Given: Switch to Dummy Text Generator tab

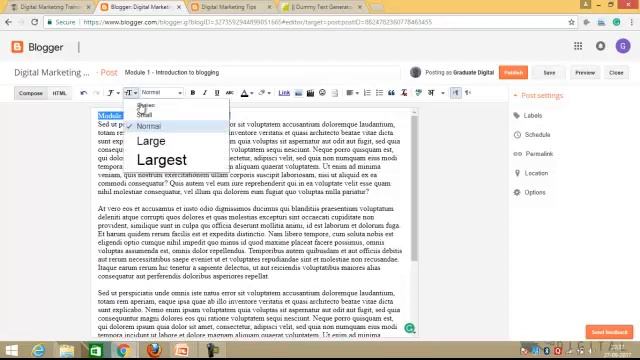Looking at the screenshot, I should coord(322,7).
